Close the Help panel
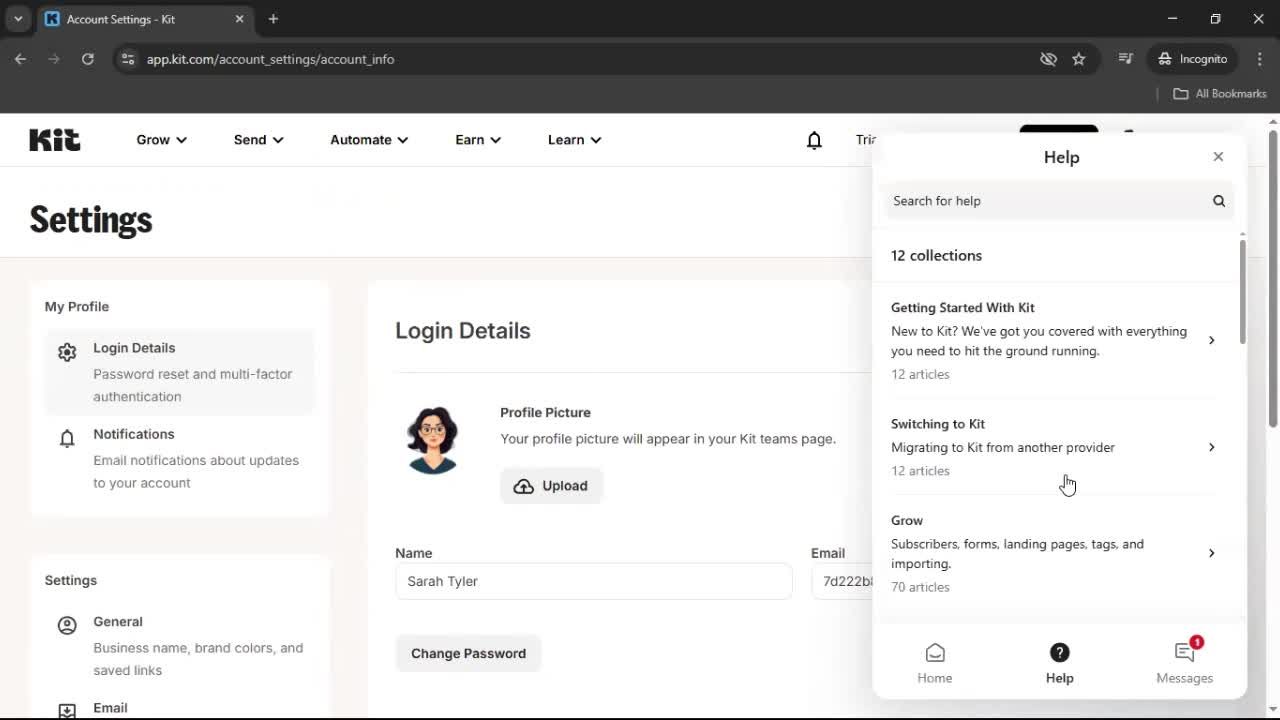Image resolution: width=1280 pixels, height=720 pixels. tap(1218, 156)
